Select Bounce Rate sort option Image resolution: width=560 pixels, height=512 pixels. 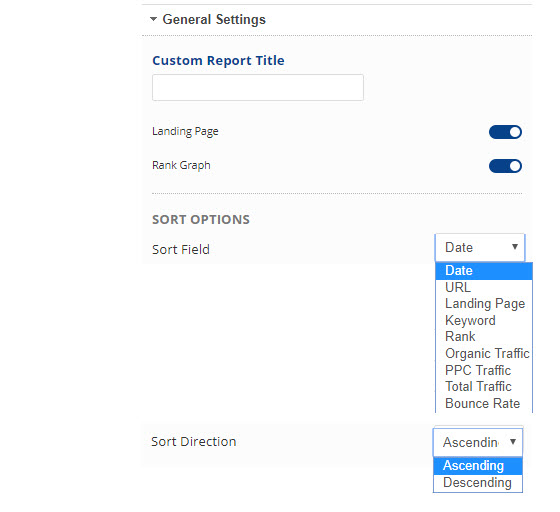coord(484,403)
